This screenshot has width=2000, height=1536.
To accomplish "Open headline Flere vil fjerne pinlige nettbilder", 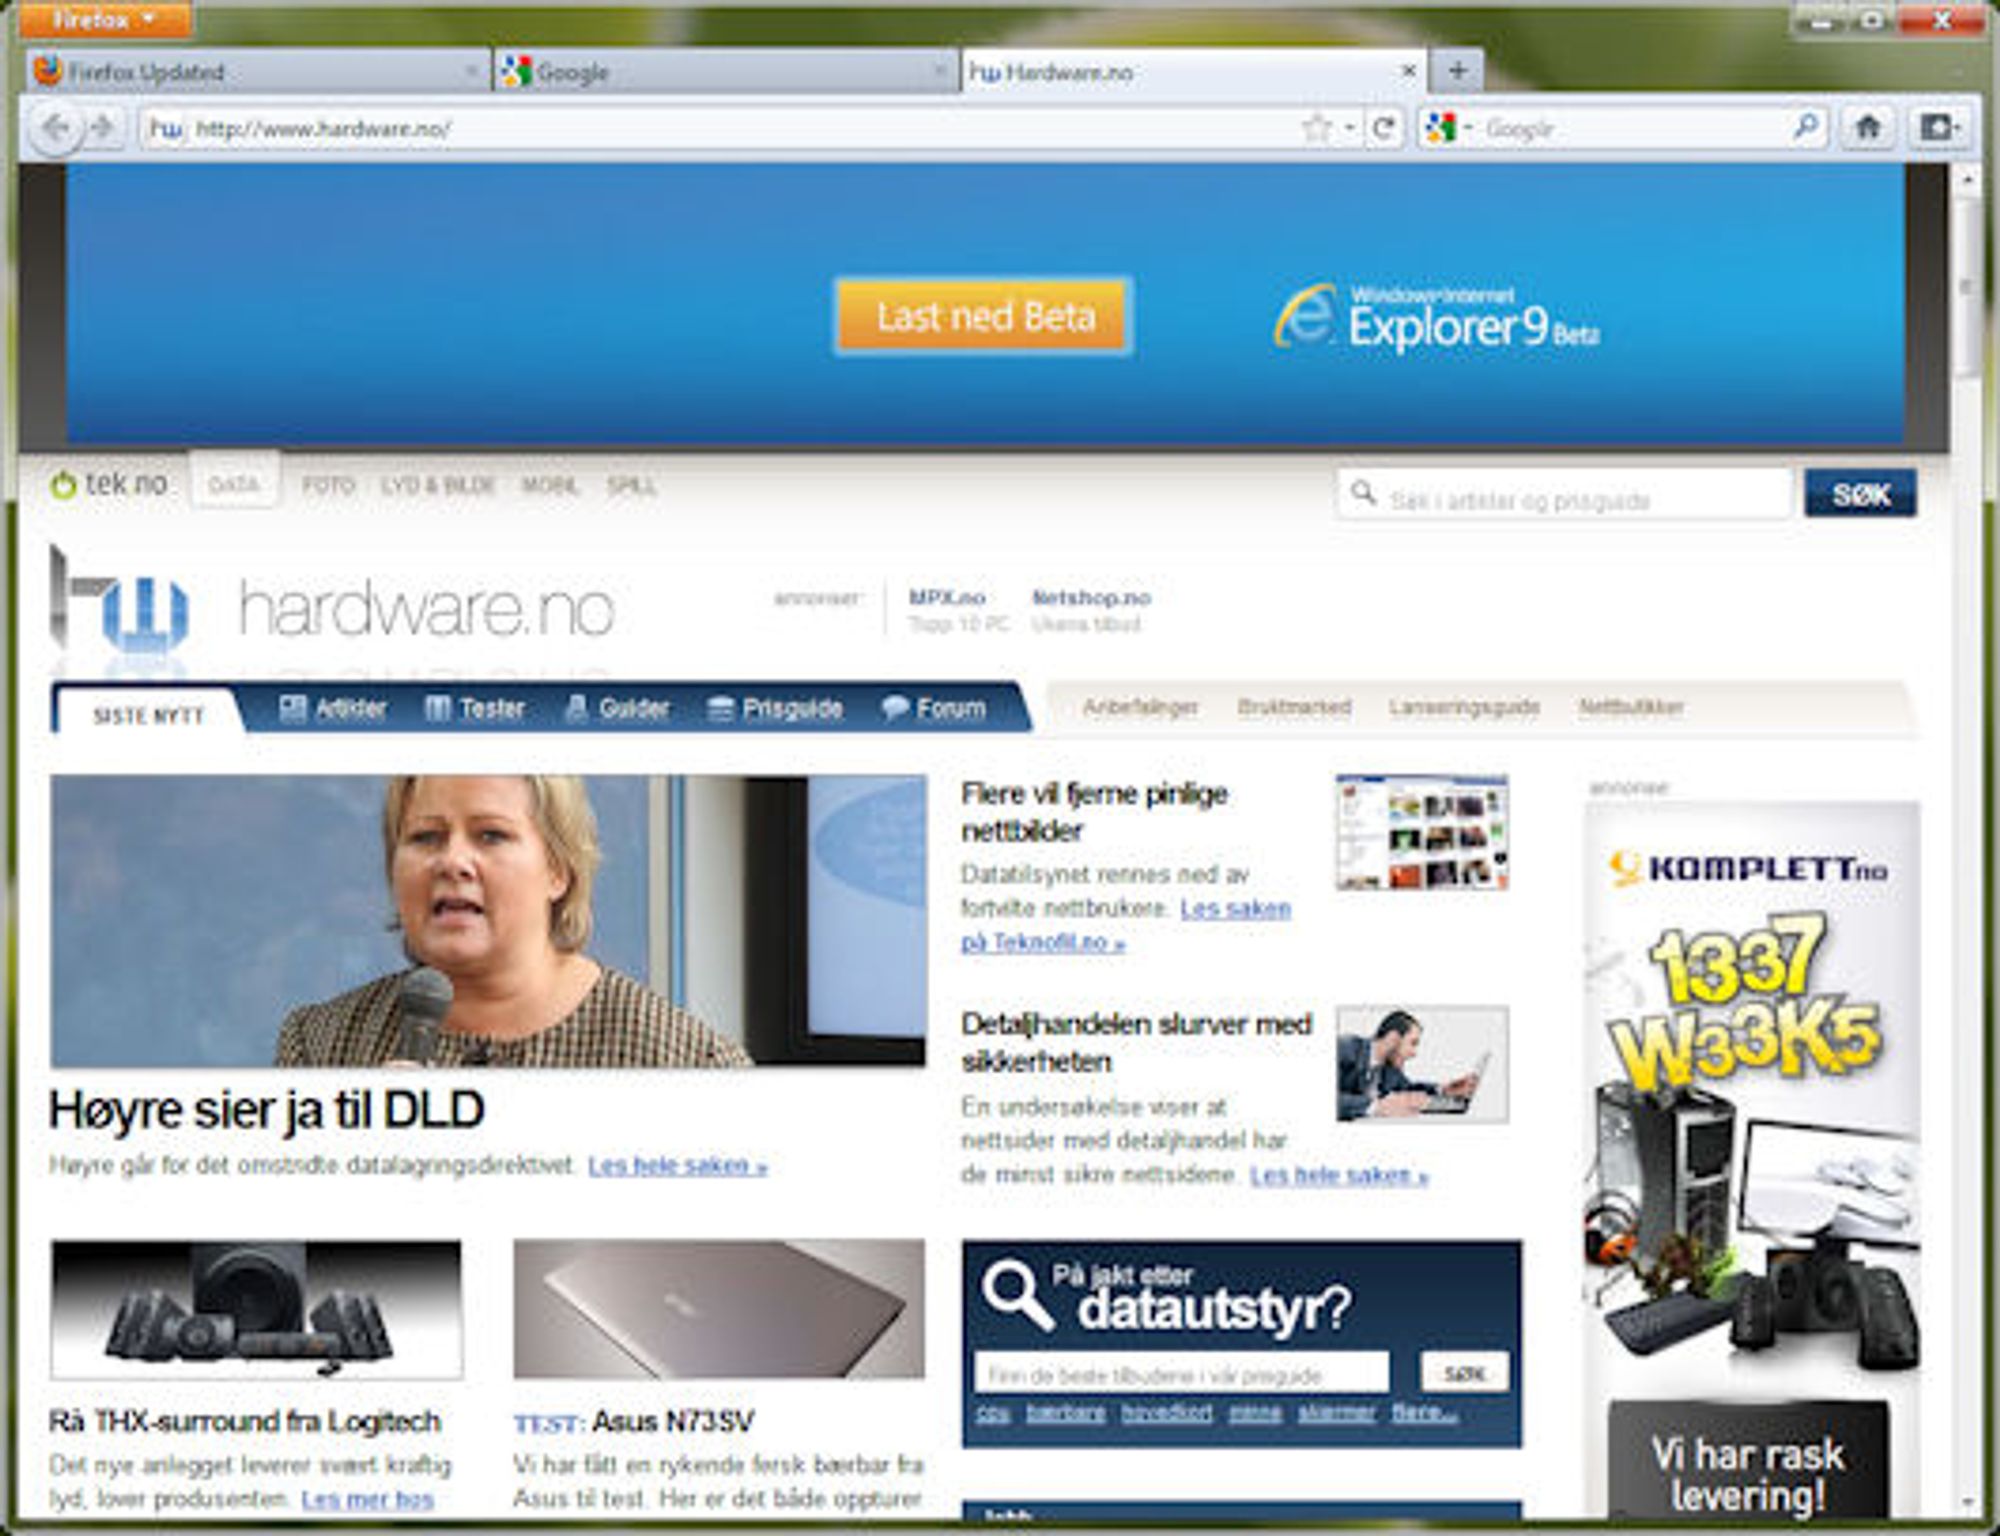I will pos(1094,812).
